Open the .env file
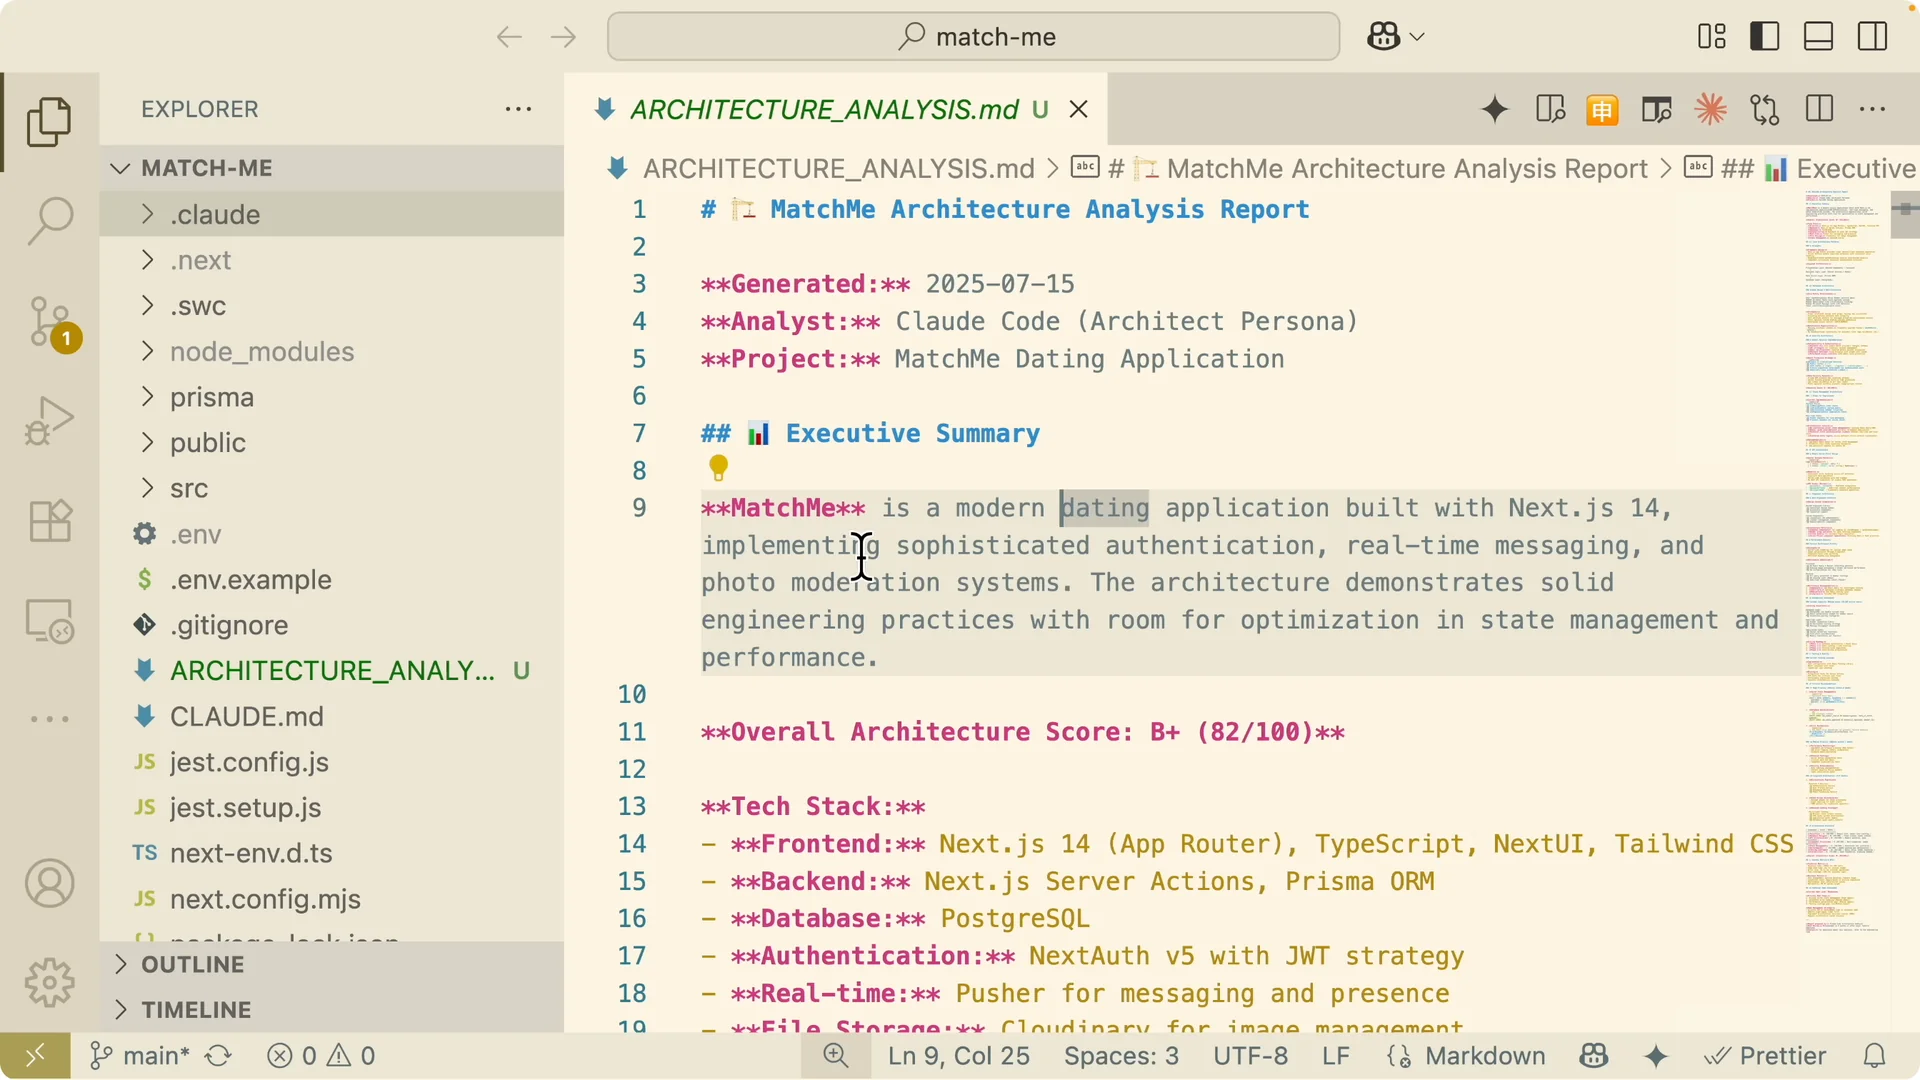This screenshot has width=1920, height=1080. click(x=332, y=534)
